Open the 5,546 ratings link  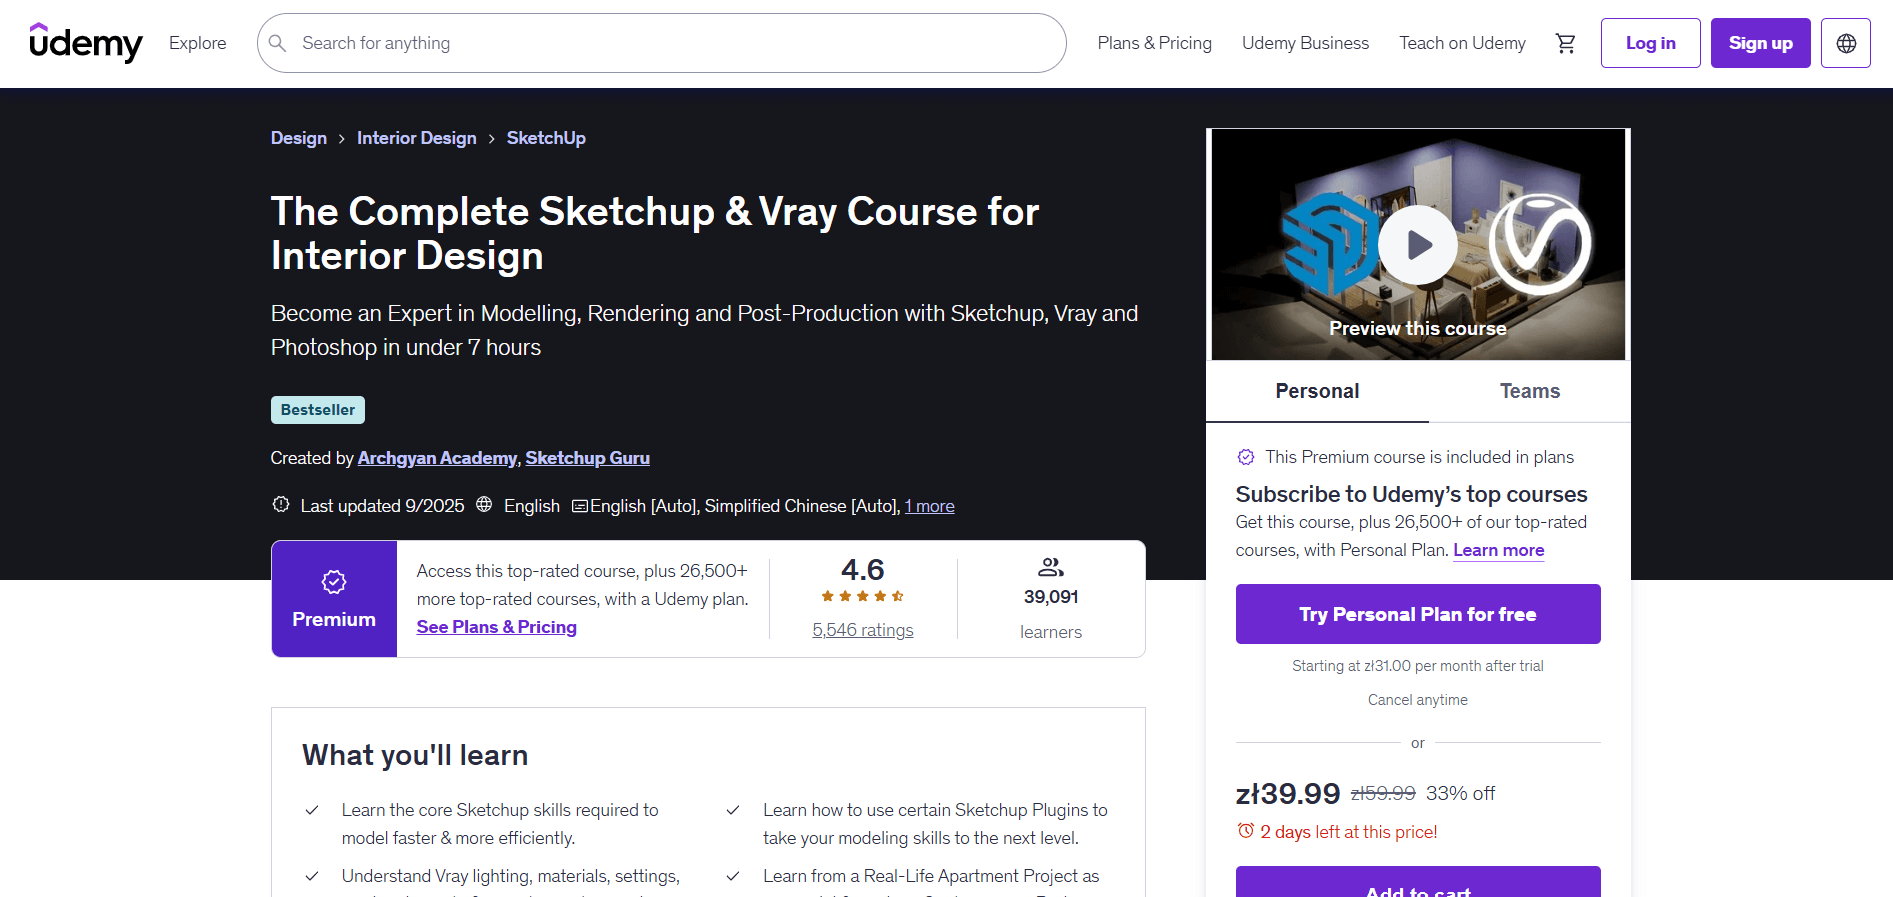click(863, 630)
